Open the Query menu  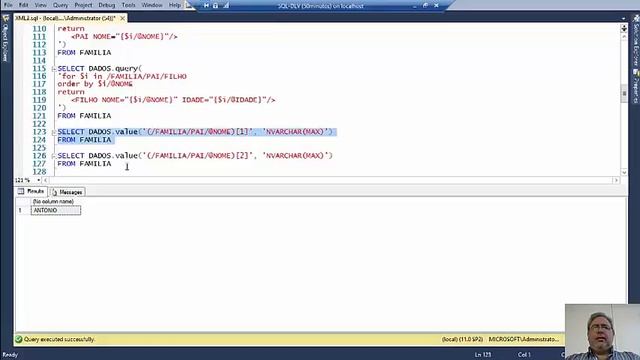[60, 5]
